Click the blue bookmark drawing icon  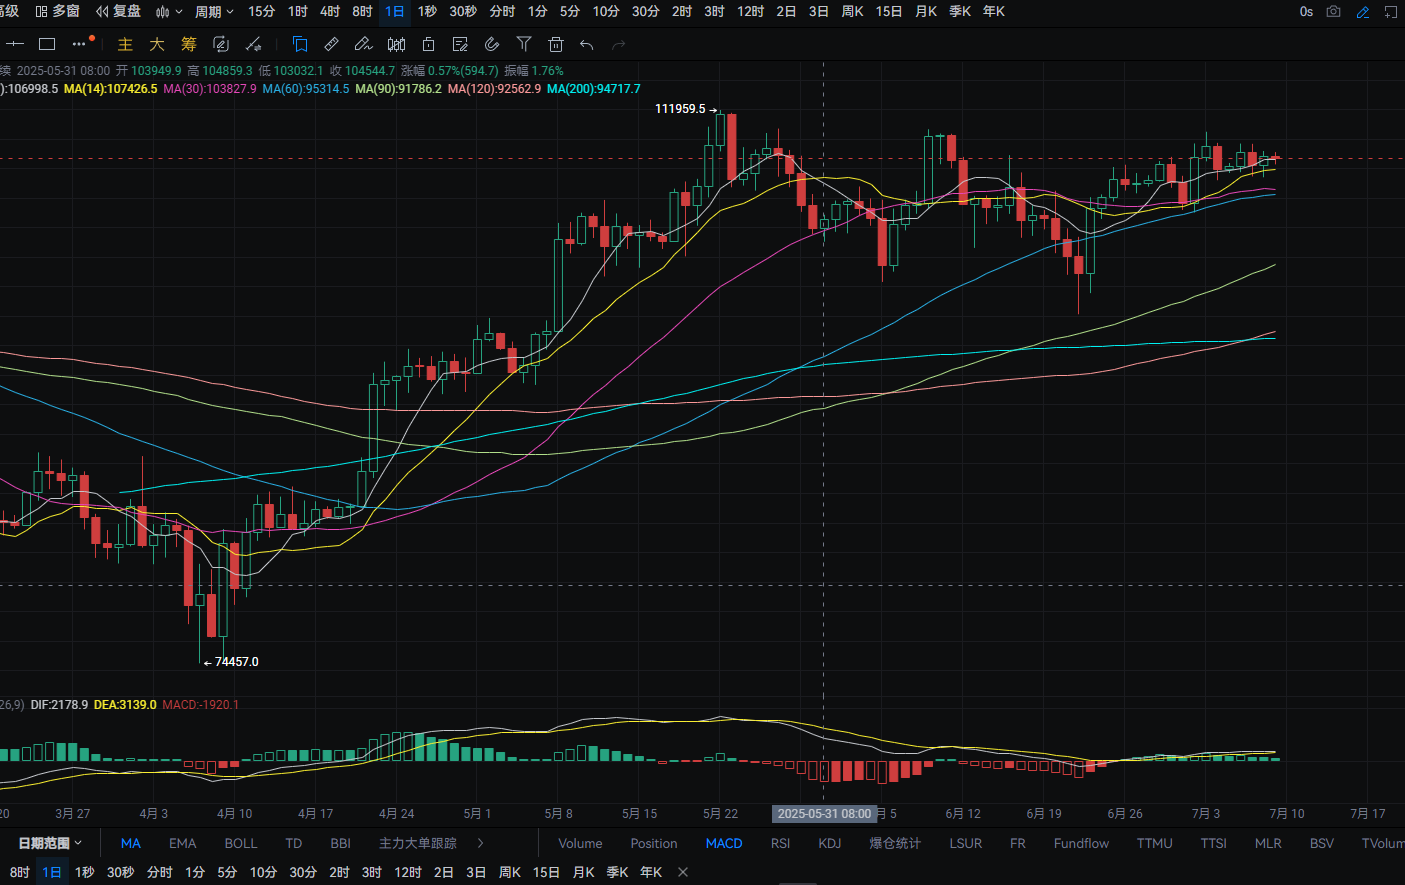[x=300, y=44]
